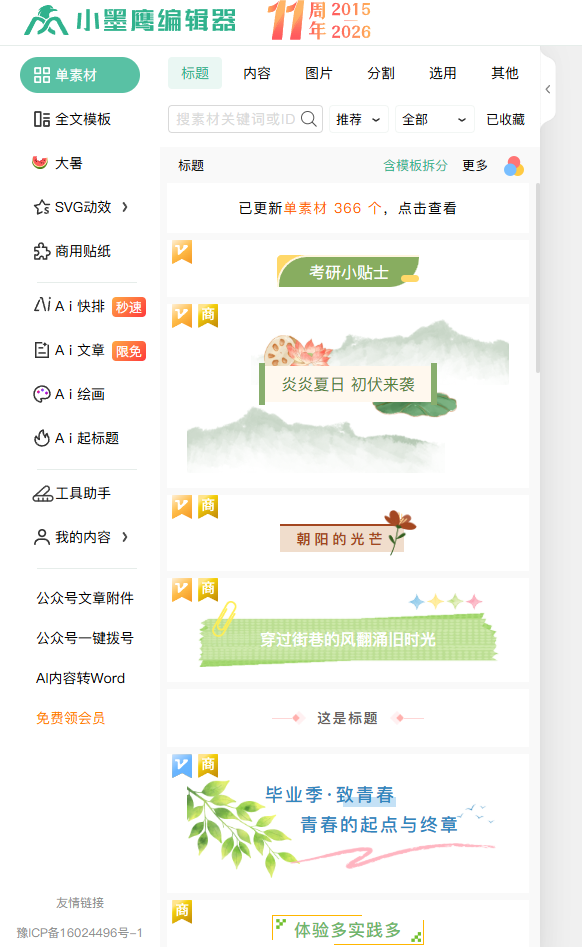Click the 商 badge on 穿过街巷 card
Viewport: 582px width, 947px height.
(x=208, y=589)
